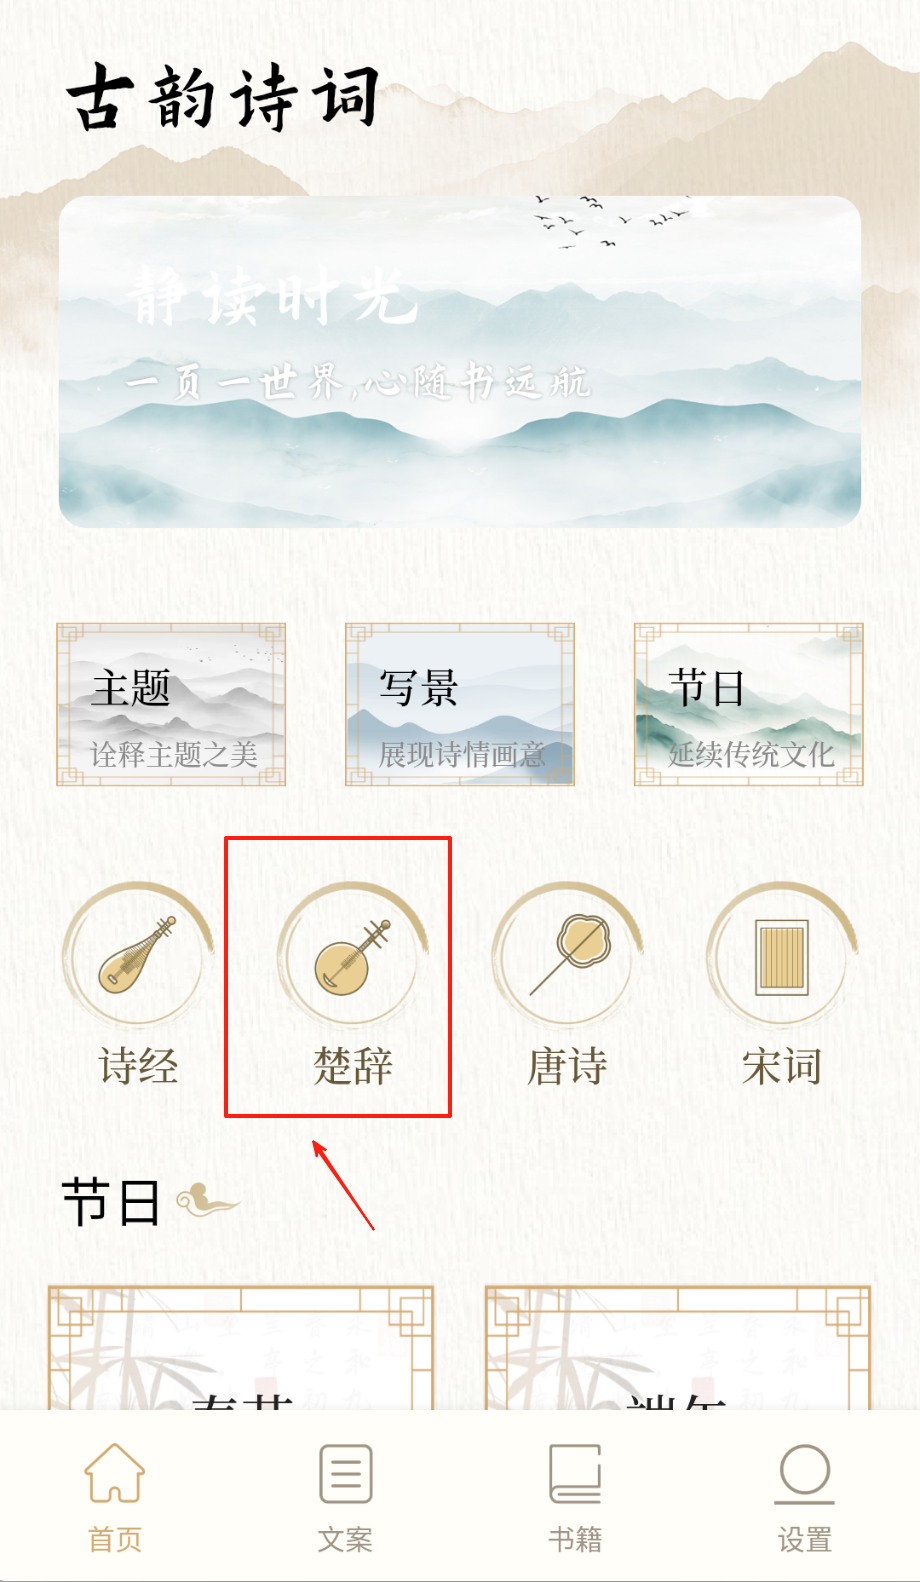This screenshot has width=920, height=1582.
Task: Click the 节日 section heading
Action: pyautogui.click(x=111, y=1201)
